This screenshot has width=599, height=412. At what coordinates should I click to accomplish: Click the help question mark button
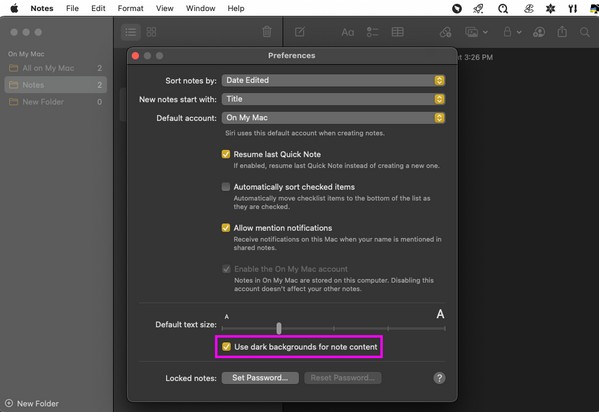[439, 378]
